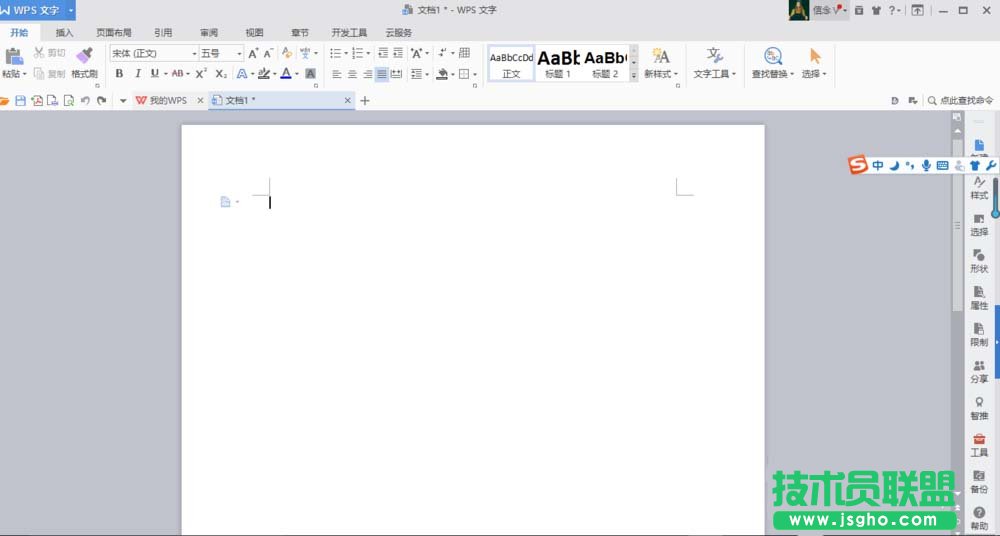Open the Share (分享) sidebar panel
This screenshot has width=1000, height=536.
979,372
